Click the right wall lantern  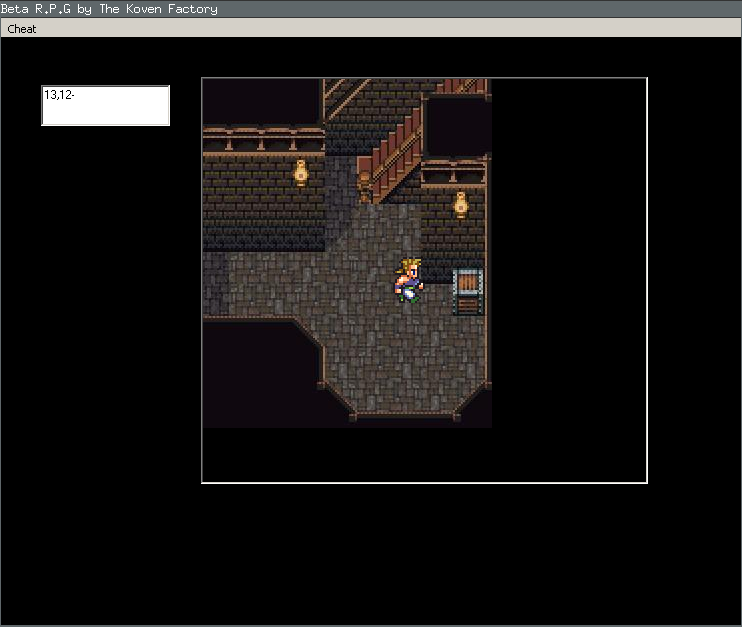pyautogui.click(x=460, y=204)
